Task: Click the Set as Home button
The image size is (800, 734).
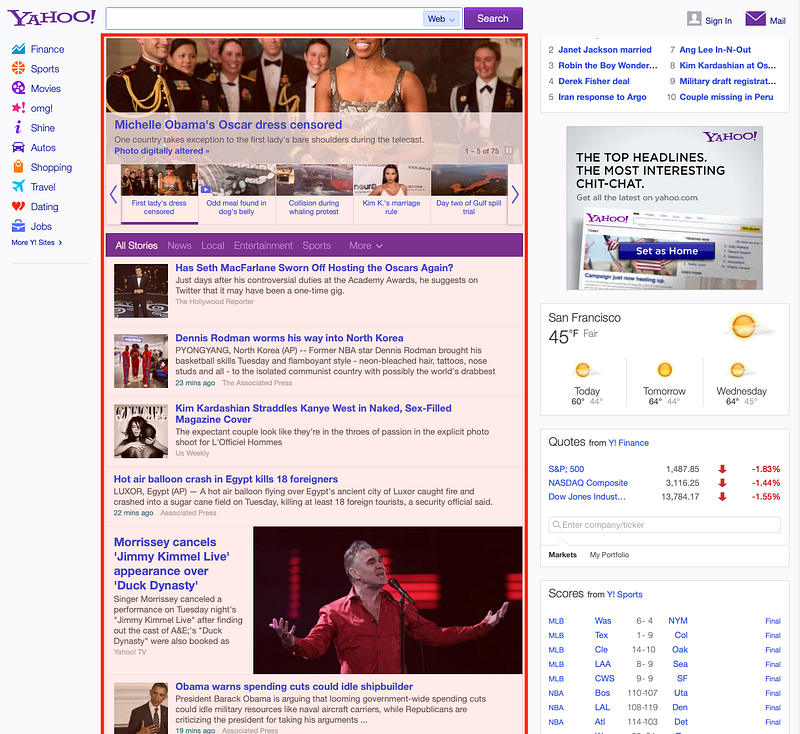Action: 666,250
